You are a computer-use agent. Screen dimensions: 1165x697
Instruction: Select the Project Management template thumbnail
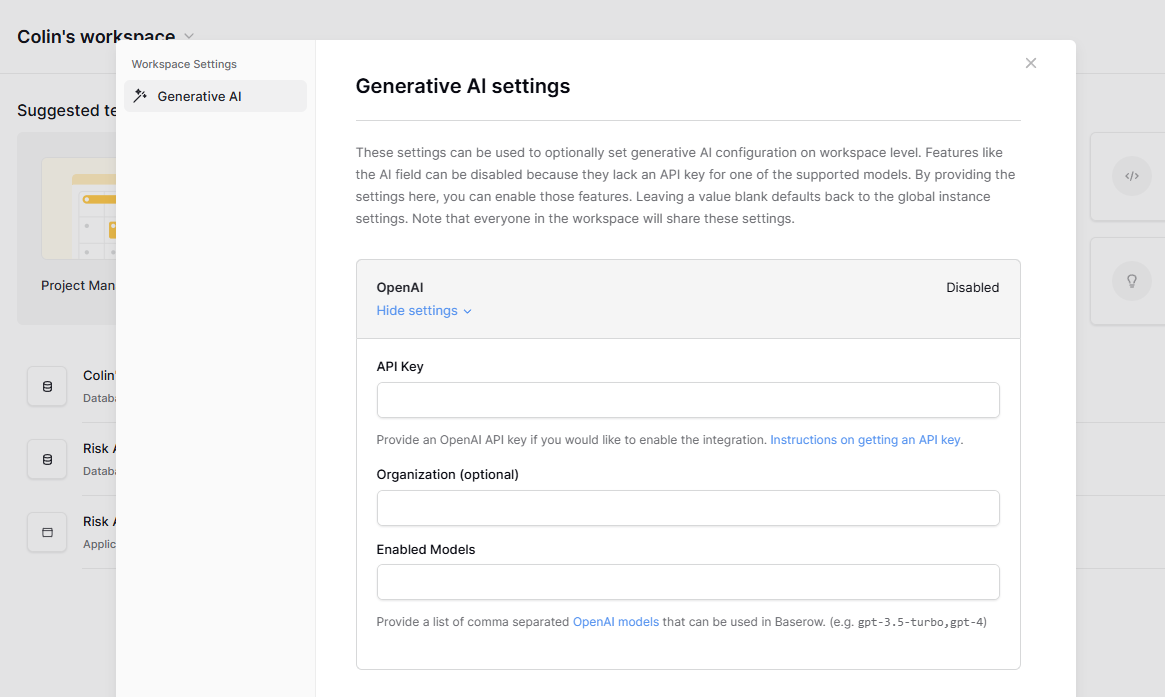78,208
